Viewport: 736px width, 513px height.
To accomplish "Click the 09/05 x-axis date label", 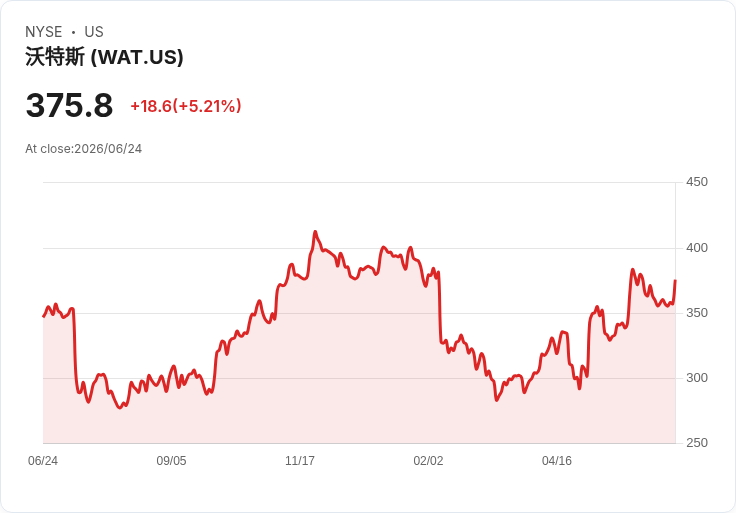I will tap(171, 461).
